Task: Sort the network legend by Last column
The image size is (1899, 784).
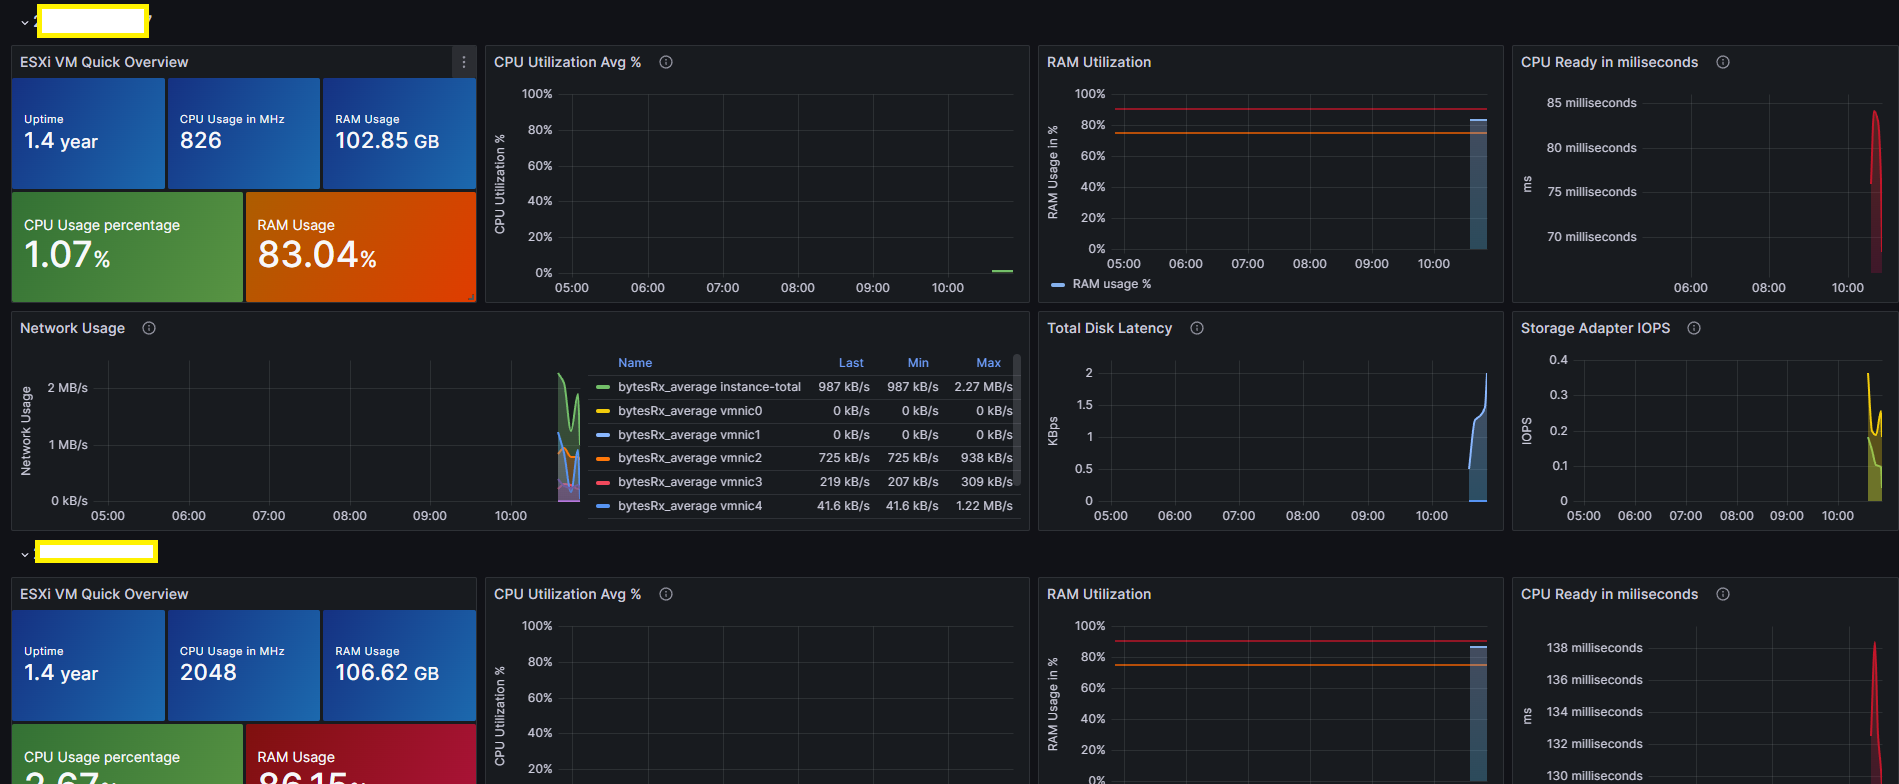Action: [x=851, y=363]
